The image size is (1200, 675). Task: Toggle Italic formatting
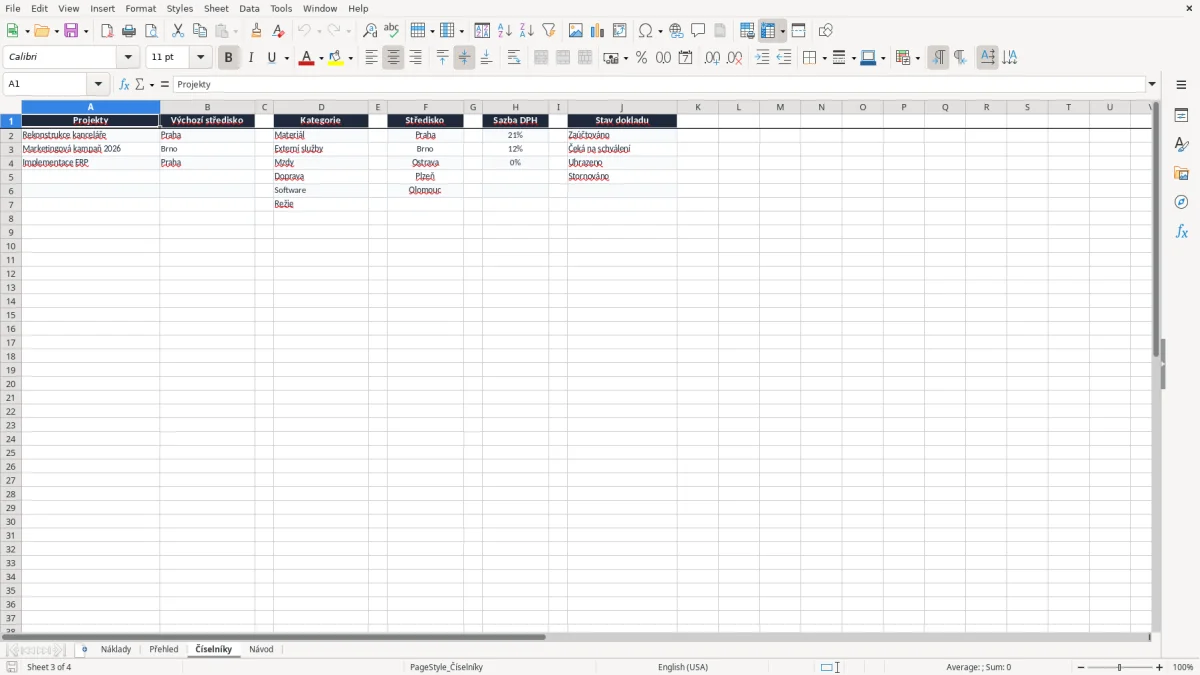[x=250, y=58]
